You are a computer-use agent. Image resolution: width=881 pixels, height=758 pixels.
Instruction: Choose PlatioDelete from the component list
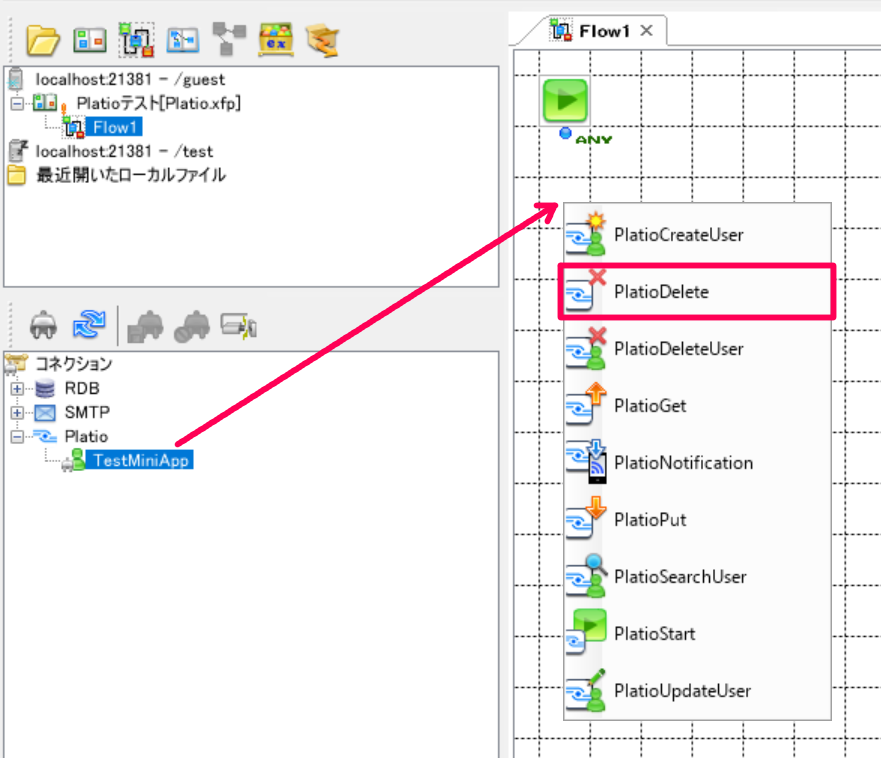[697, 292]
